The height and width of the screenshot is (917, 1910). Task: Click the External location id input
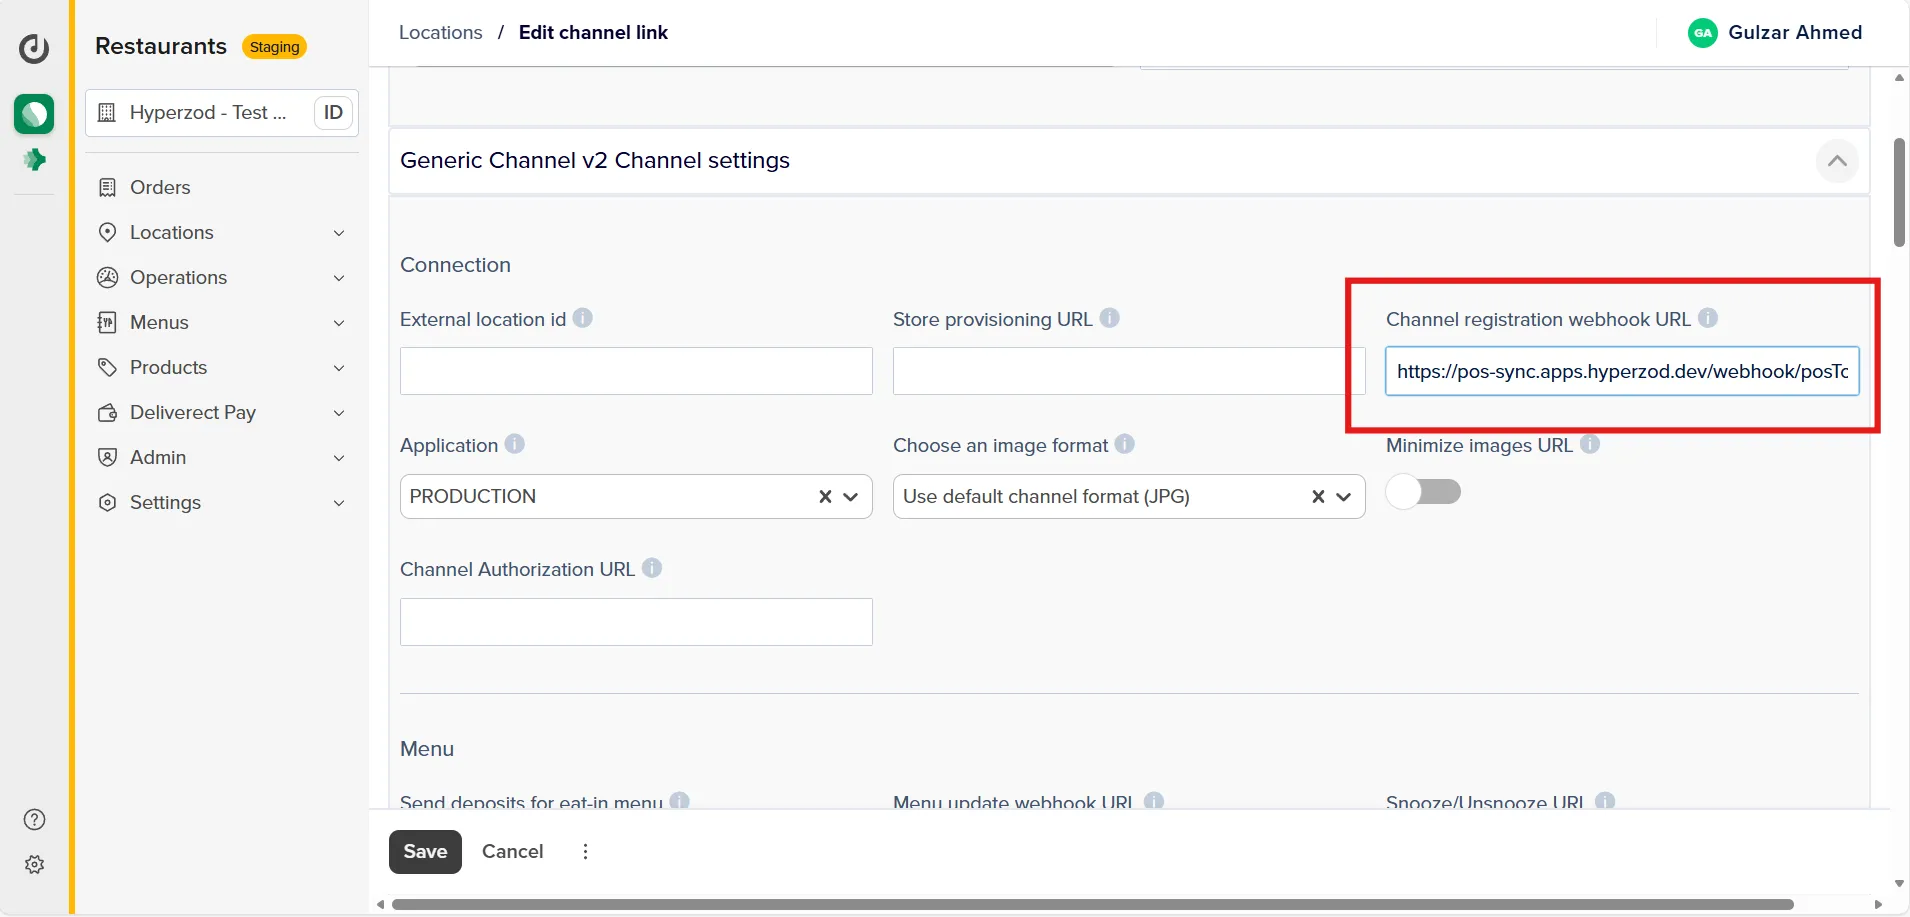(x=636, y=371)
